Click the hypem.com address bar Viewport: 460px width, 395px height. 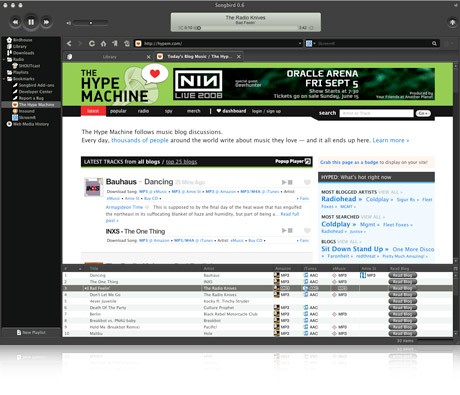(x=218, y=43)
